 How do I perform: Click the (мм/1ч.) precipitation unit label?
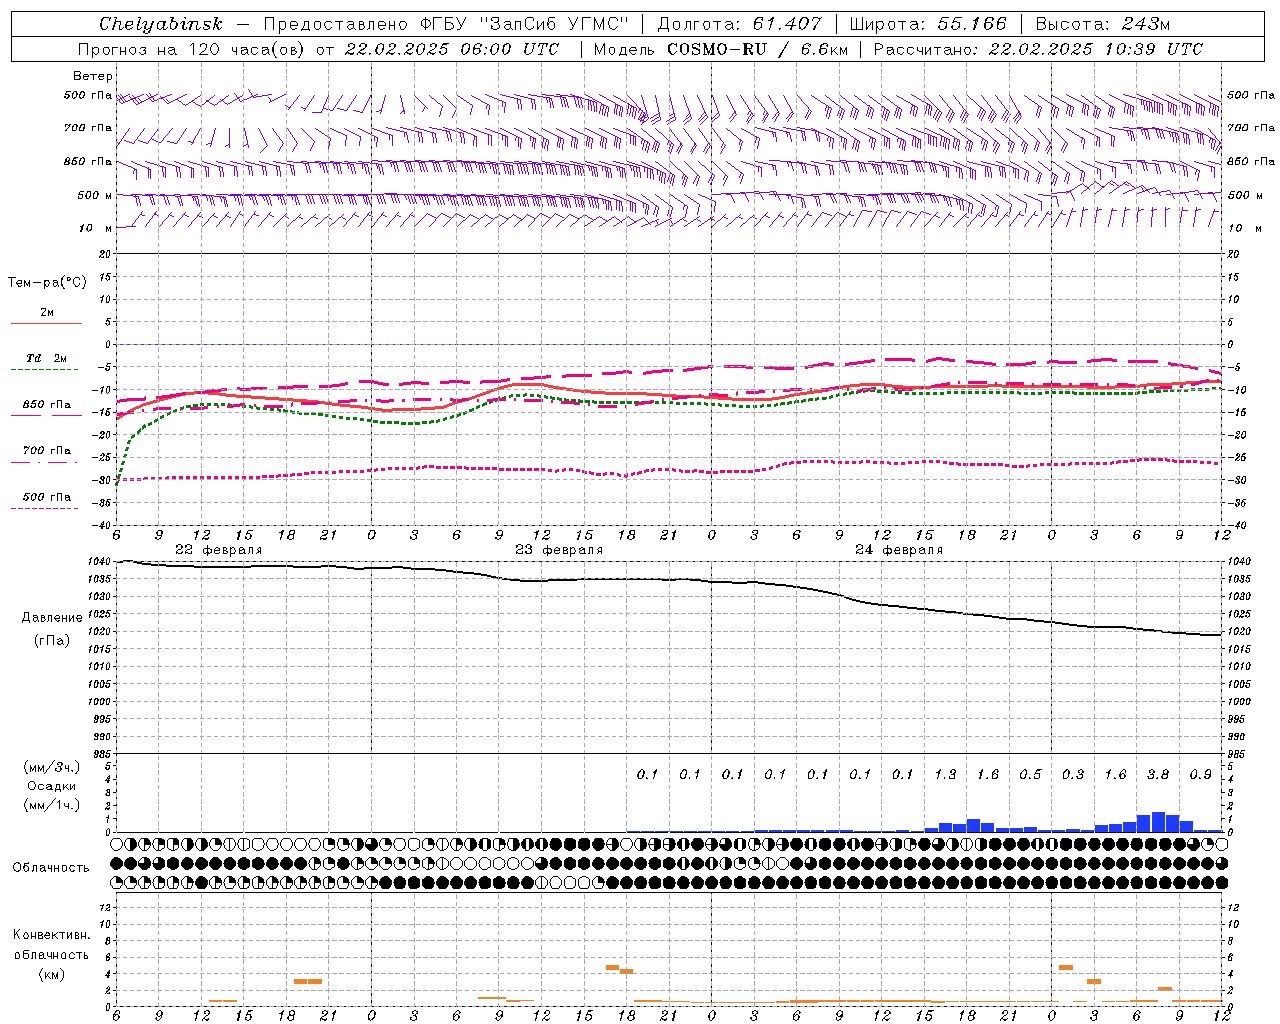click(x=52, y=805)
